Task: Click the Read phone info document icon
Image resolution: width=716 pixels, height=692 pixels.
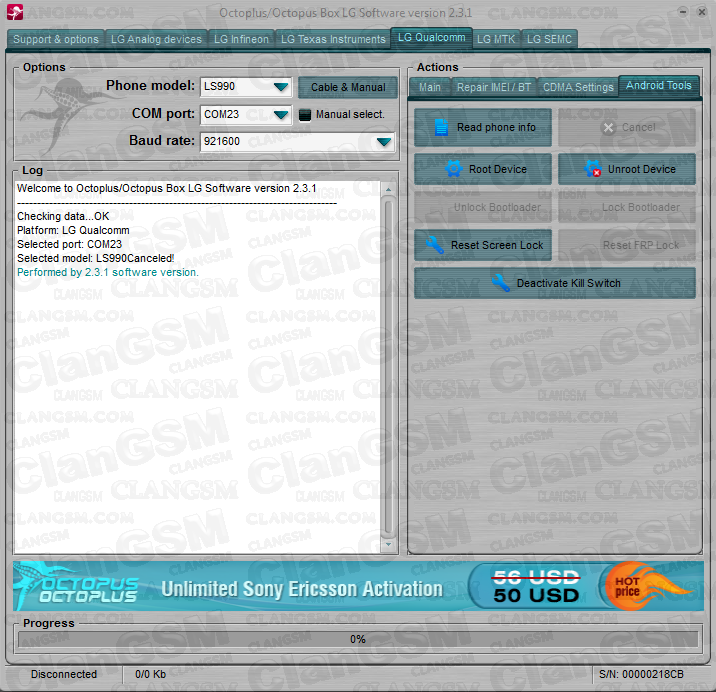Action: 441,127
